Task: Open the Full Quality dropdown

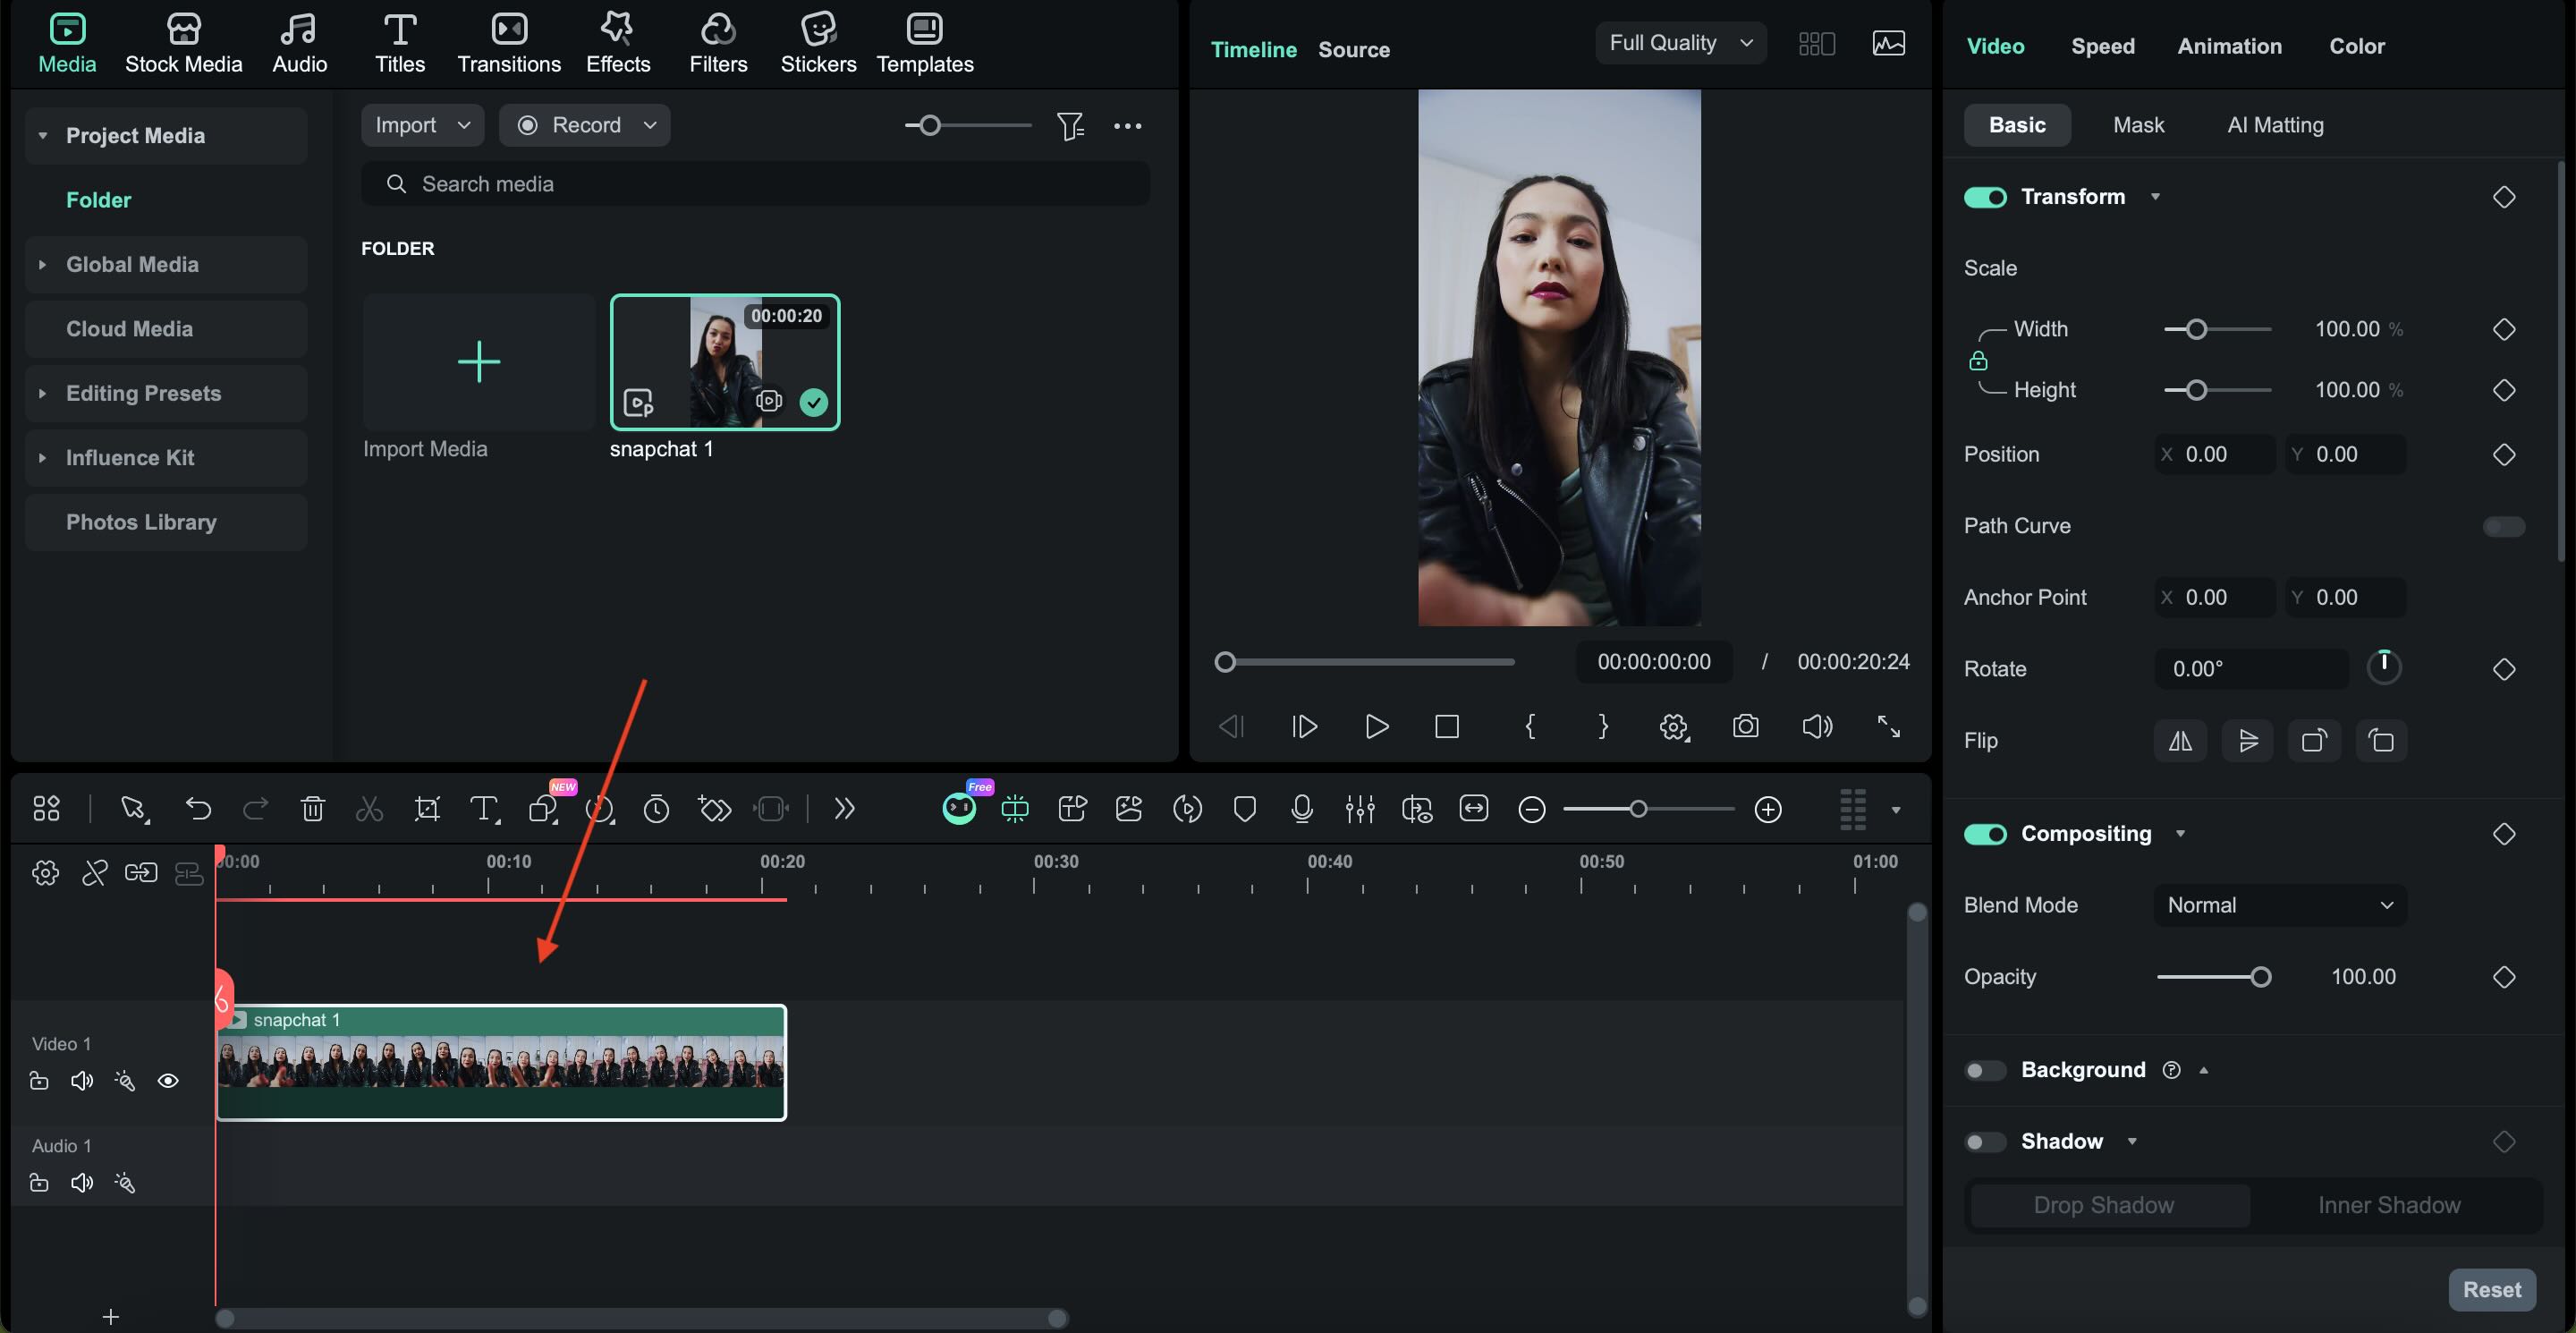Action: tap(1680, 43)
